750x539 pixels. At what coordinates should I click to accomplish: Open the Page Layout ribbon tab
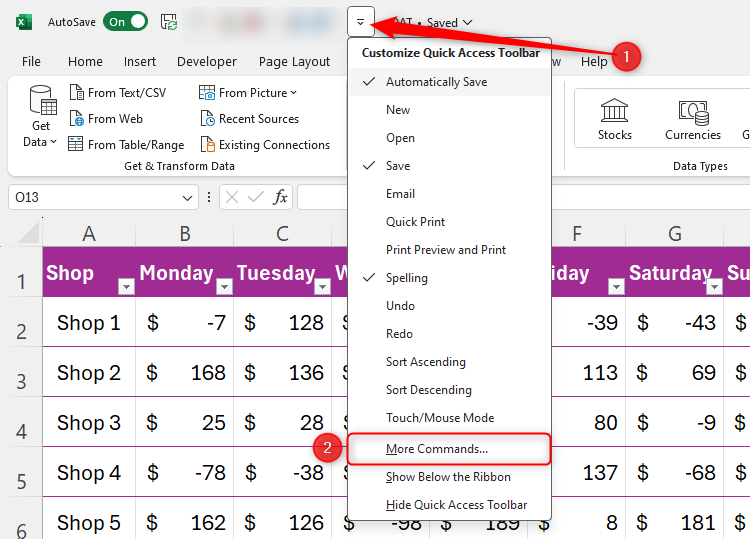click(294, 61)
